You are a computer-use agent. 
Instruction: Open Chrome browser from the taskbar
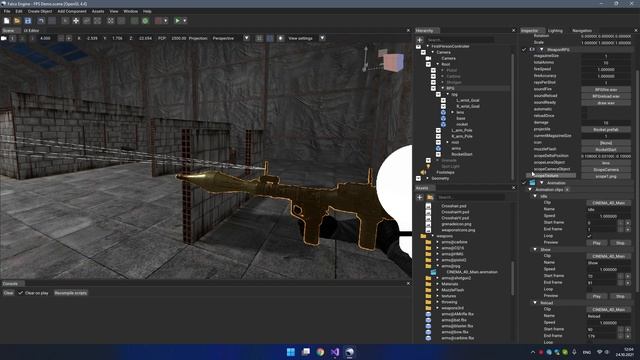pos(320,352)
